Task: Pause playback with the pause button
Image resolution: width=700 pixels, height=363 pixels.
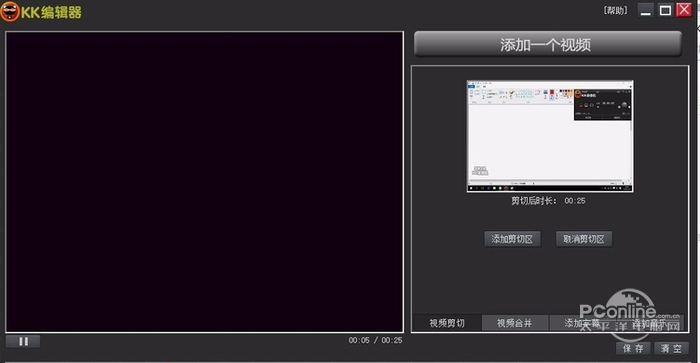Action: [x=23, y=342]
